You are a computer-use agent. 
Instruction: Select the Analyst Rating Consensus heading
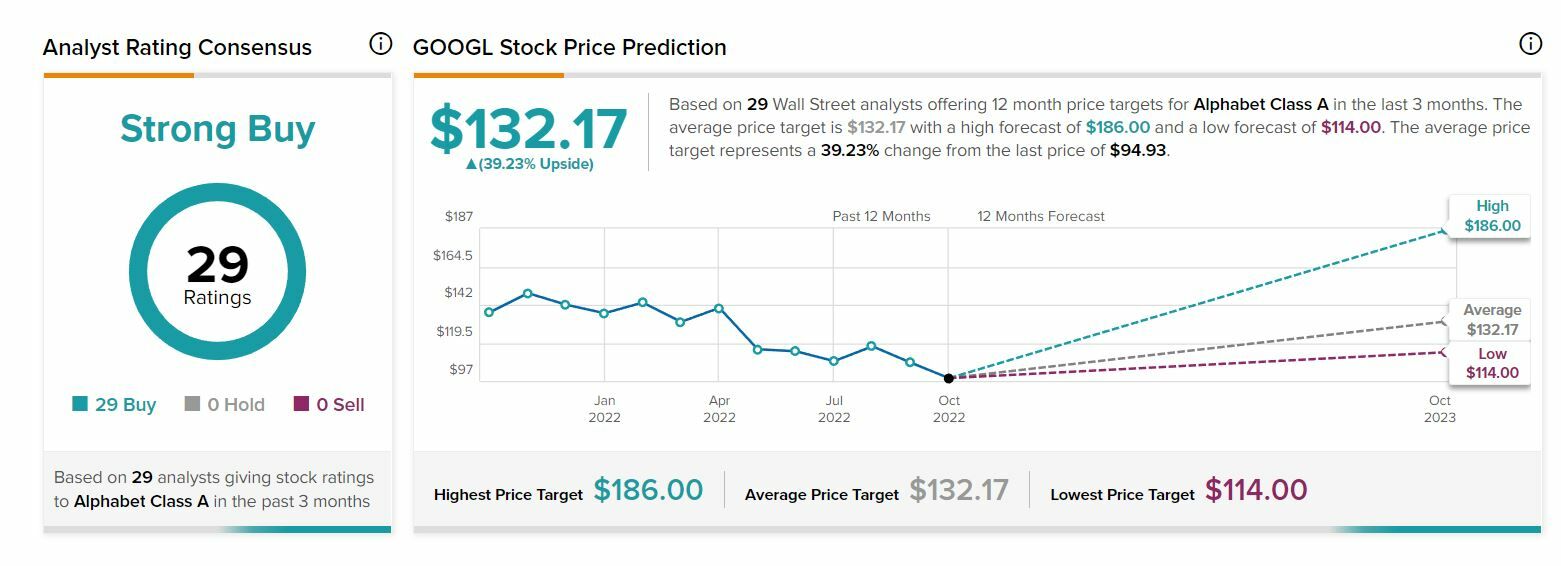pos(177,47)
